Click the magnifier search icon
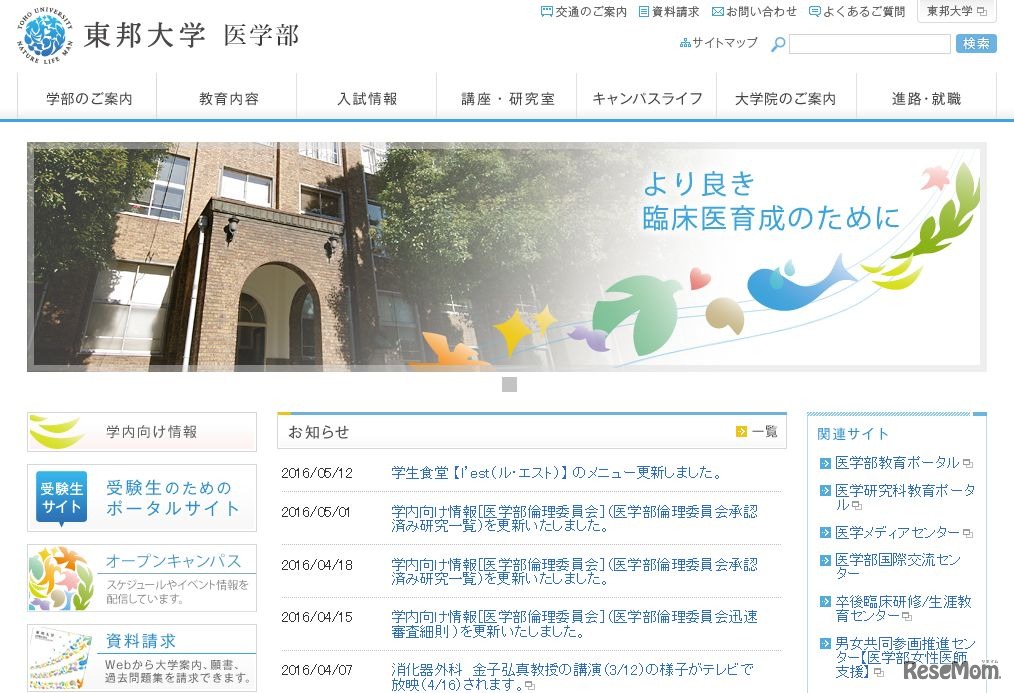Image resolution: width=1014 pixels, height=693 pixels. pyautogui.click(x=778, y=44)
